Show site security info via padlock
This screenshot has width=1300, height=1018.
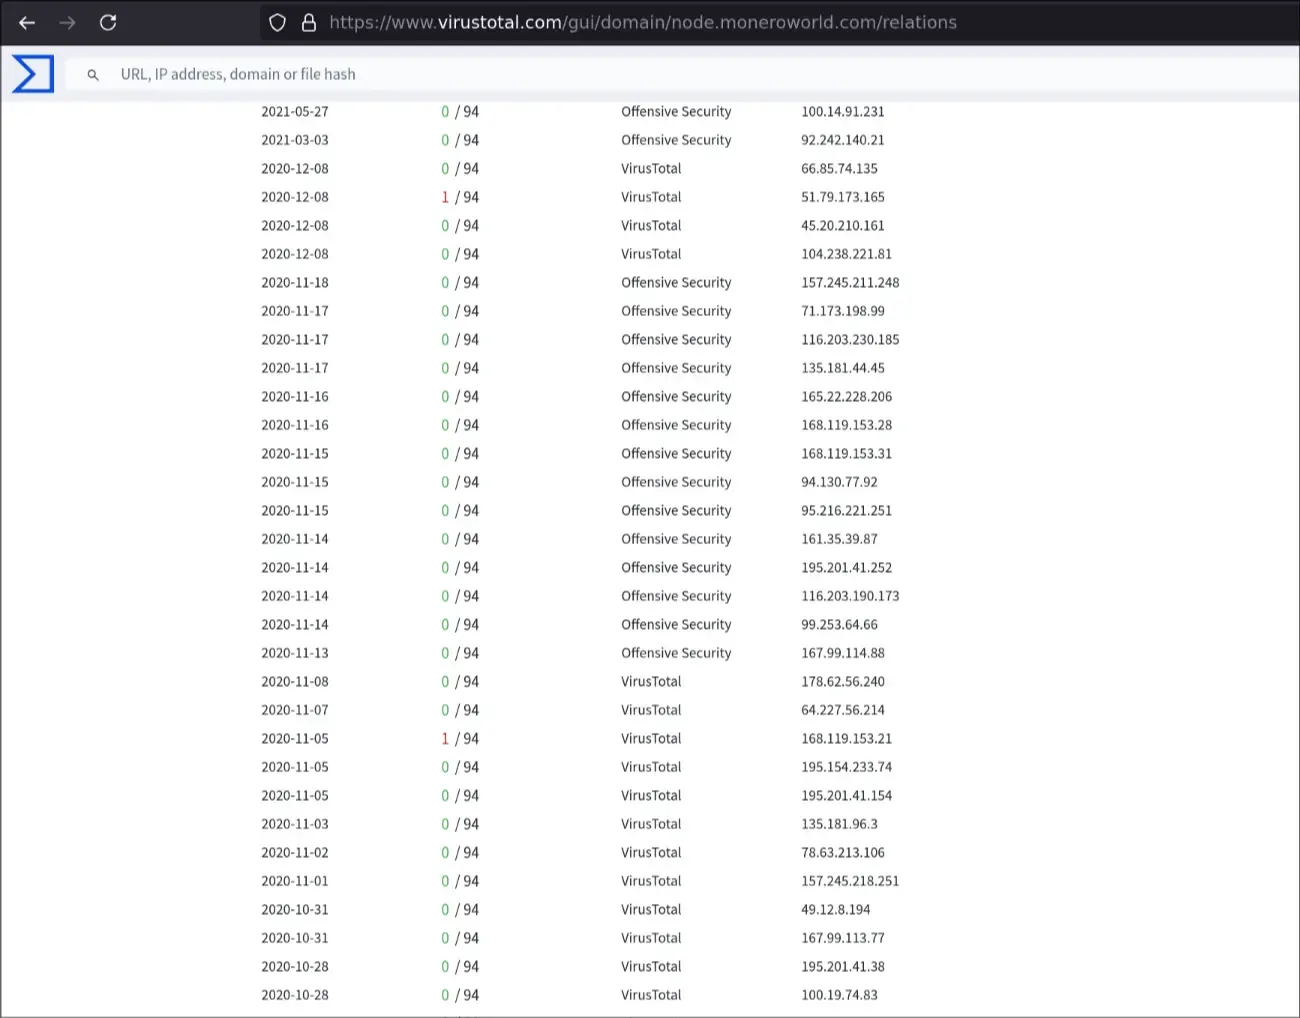click(309, 22)
